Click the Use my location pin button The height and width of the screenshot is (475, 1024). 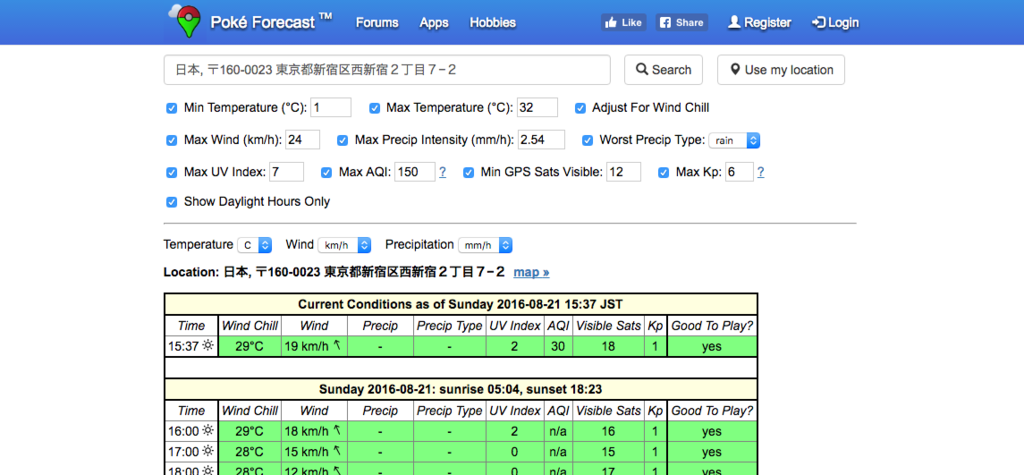(781, 70)
